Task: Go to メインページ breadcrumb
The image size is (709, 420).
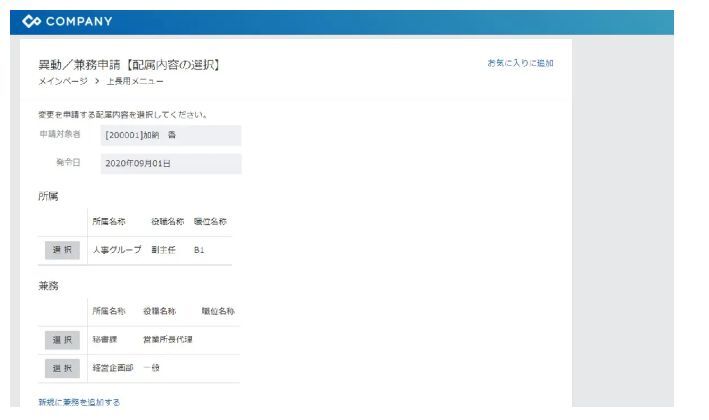Action: [x=63, y=81]
